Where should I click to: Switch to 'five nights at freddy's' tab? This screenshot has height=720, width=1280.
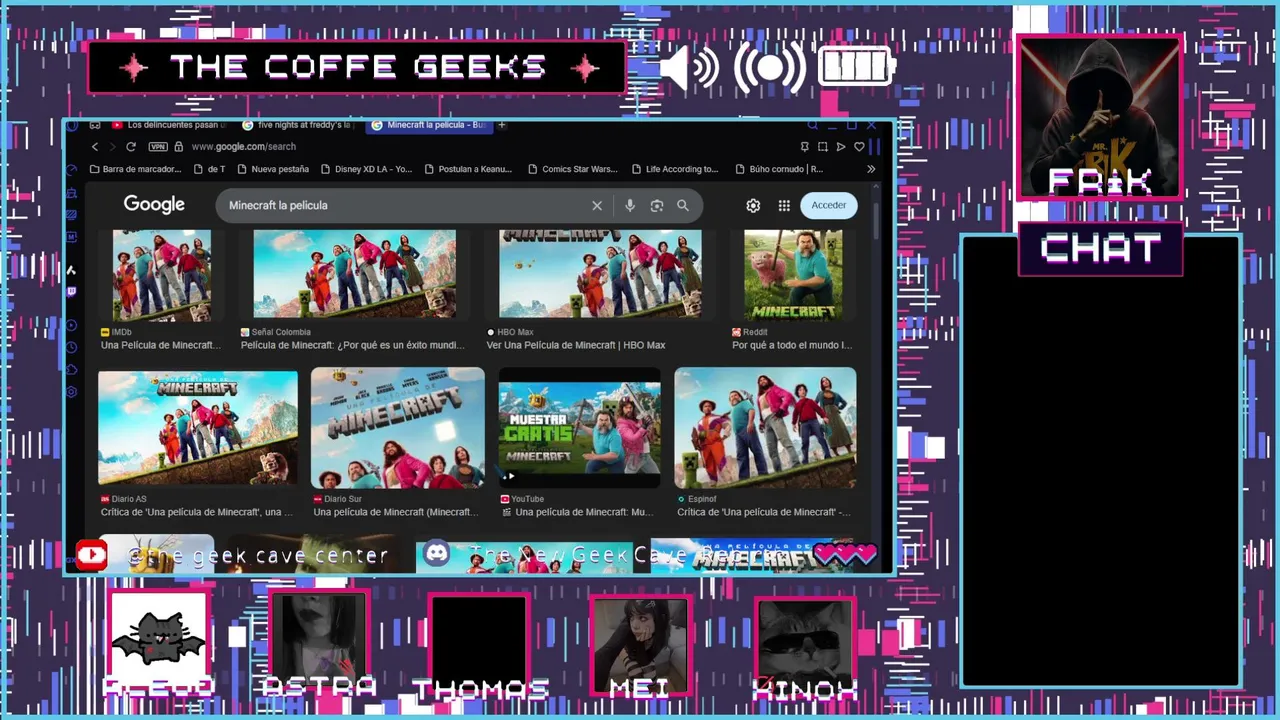pos(297,125)
